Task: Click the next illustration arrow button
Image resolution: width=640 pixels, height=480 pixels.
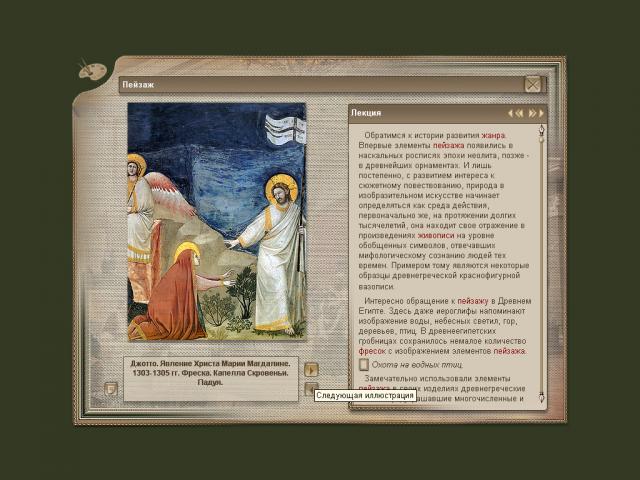Action: (311, 369)
